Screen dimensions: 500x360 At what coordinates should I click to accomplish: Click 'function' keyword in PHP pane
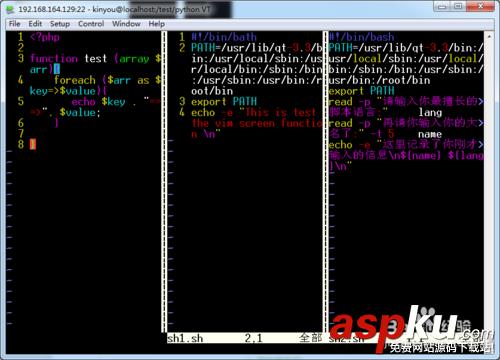(54, 59)
